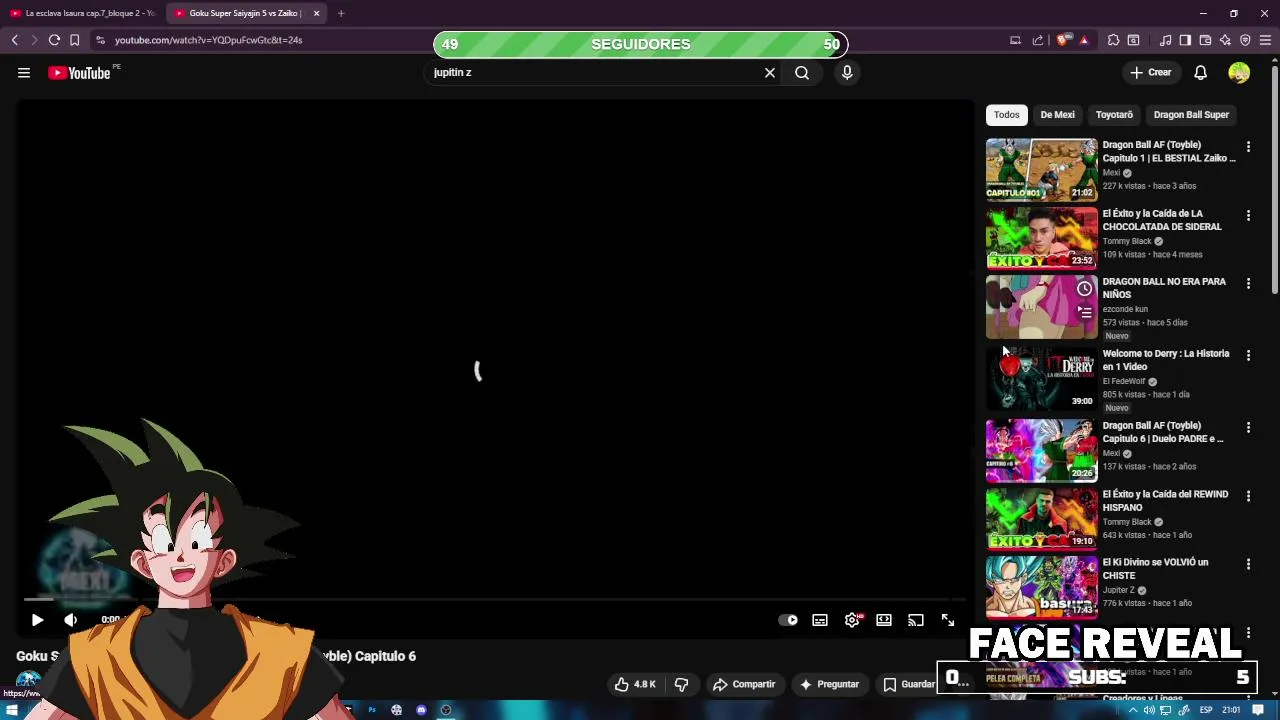Go to the YouTube home logo

pyautogui.click(x=79, y=73)
